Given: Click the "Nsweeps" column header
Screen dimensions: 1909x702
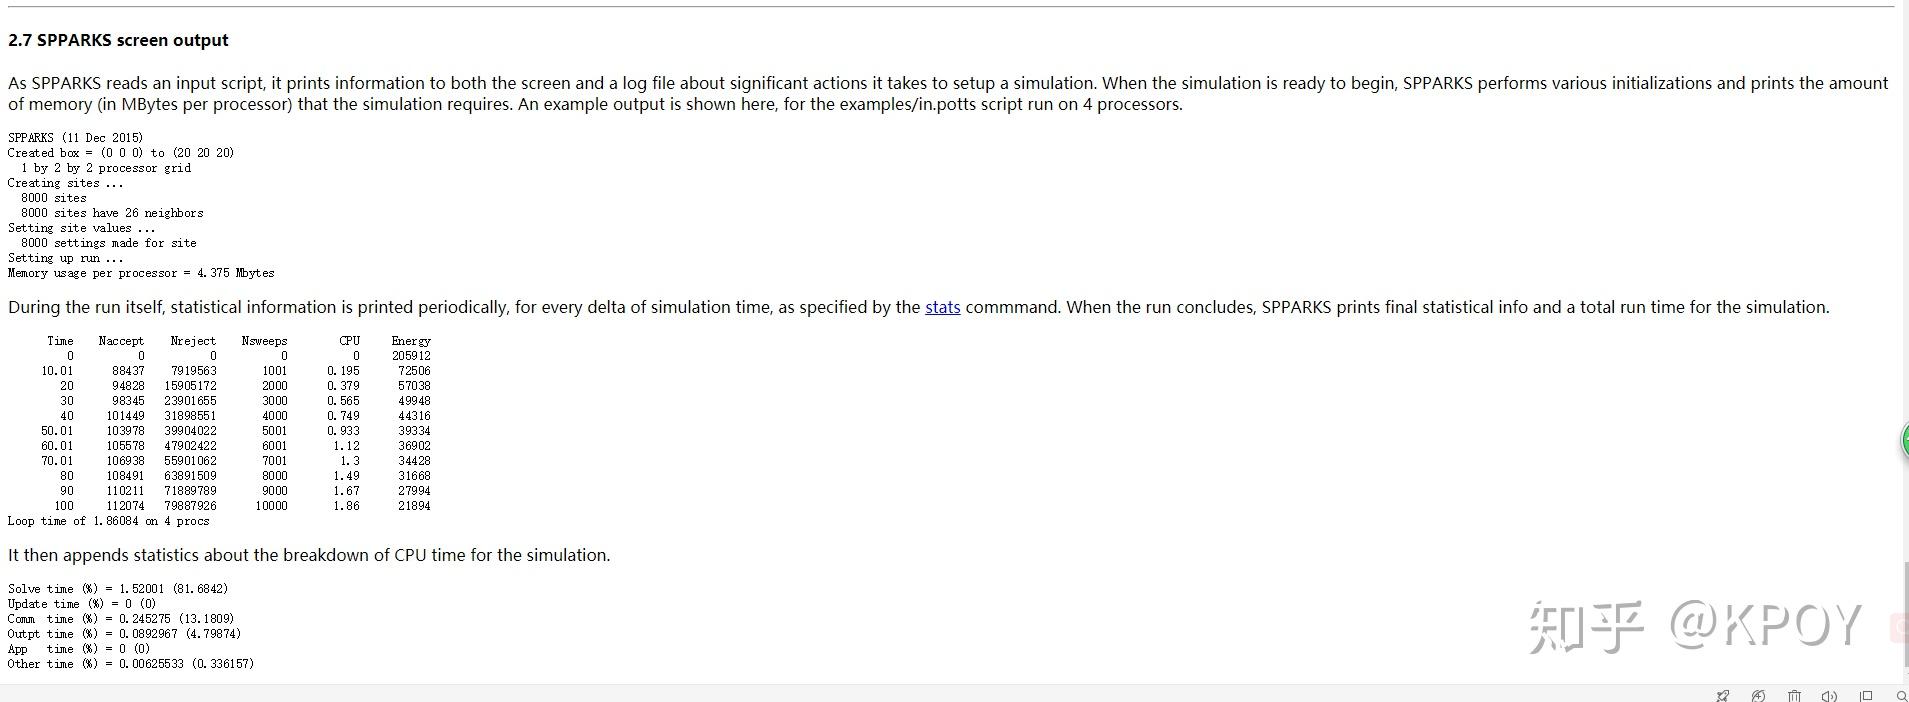Looking at the screenshot, I should [264, 341].
